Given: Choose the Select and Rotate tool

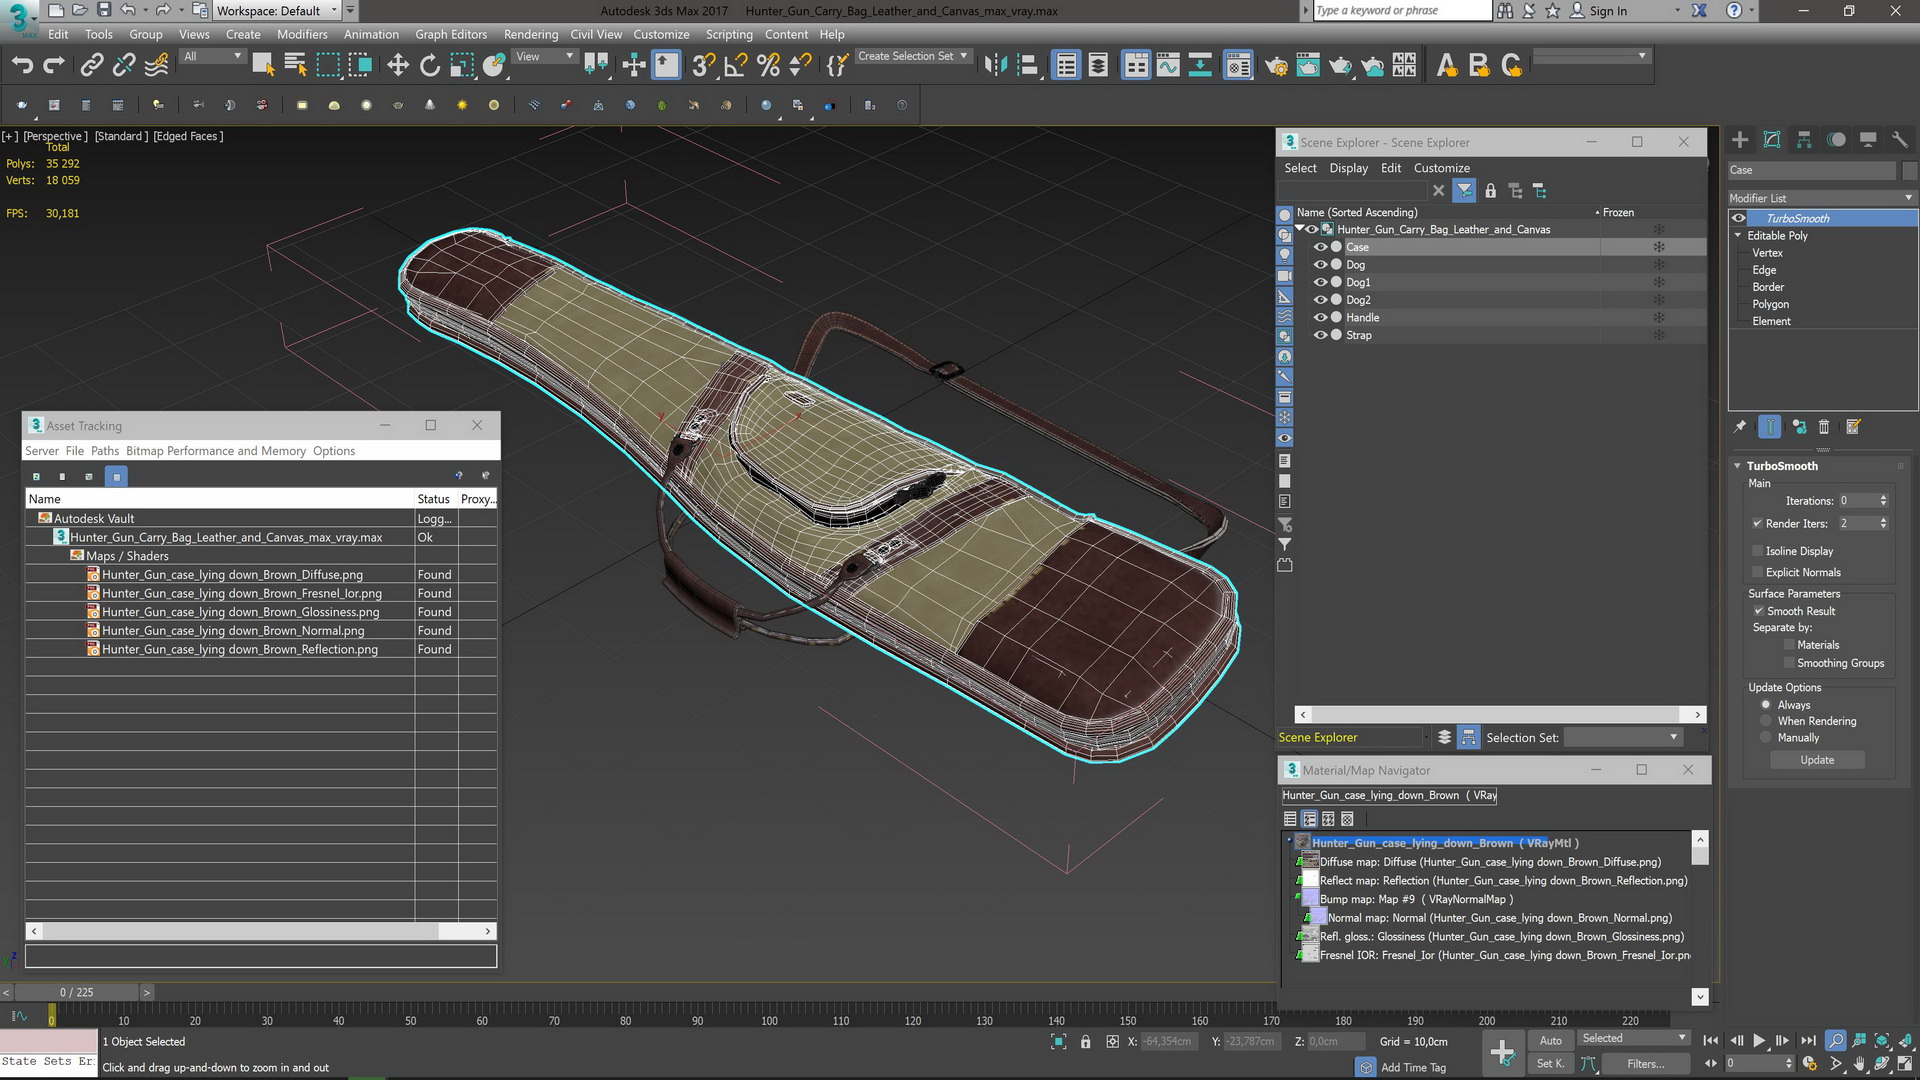Looking at the screenshot, I should [x=430, y=66].
